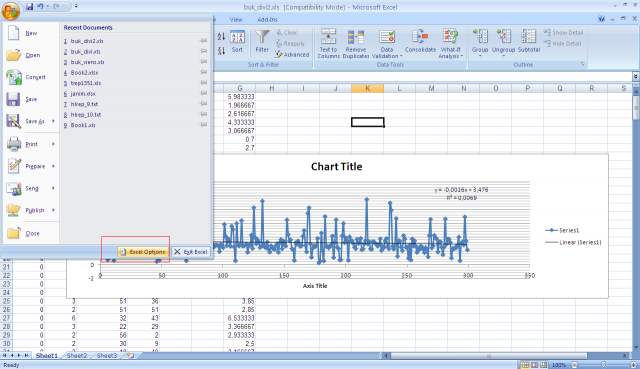640x369 pixels.
Task: Pin Book2.xlsx to recent list
Action: 203,72
